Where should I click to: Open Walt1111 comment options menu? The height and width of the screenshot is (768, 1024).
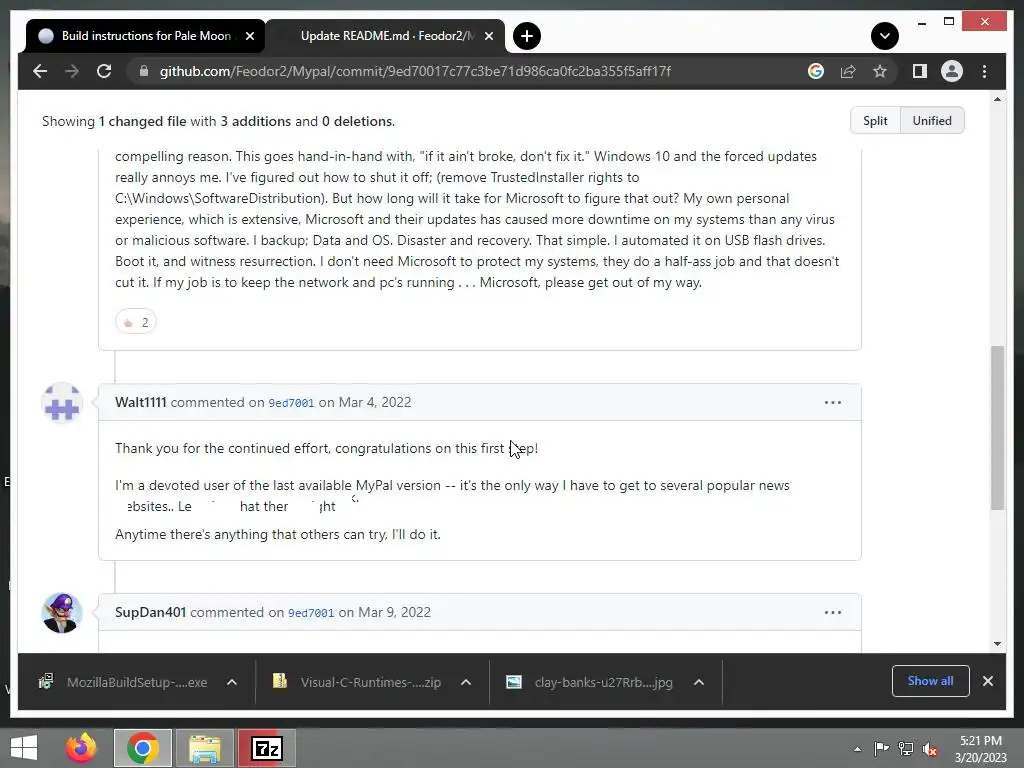pyautogui.click(x=833, y=402)
